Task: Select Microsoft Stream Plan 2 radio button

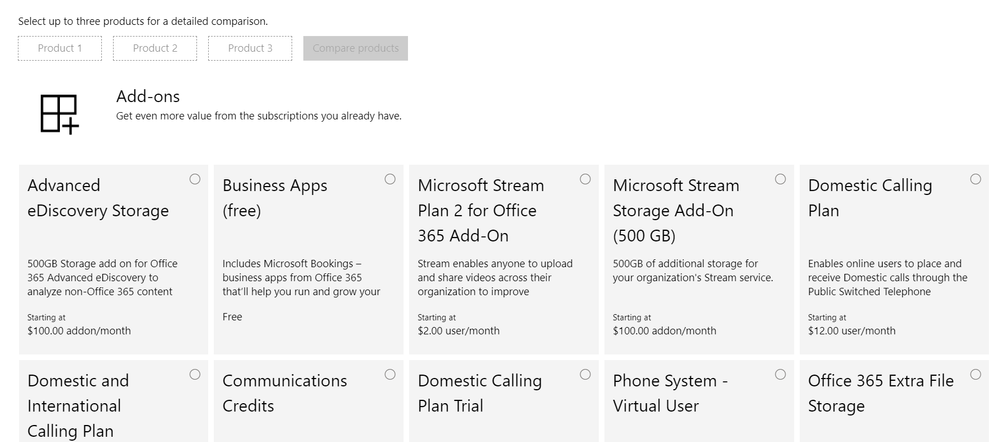Action: [585, 180]
